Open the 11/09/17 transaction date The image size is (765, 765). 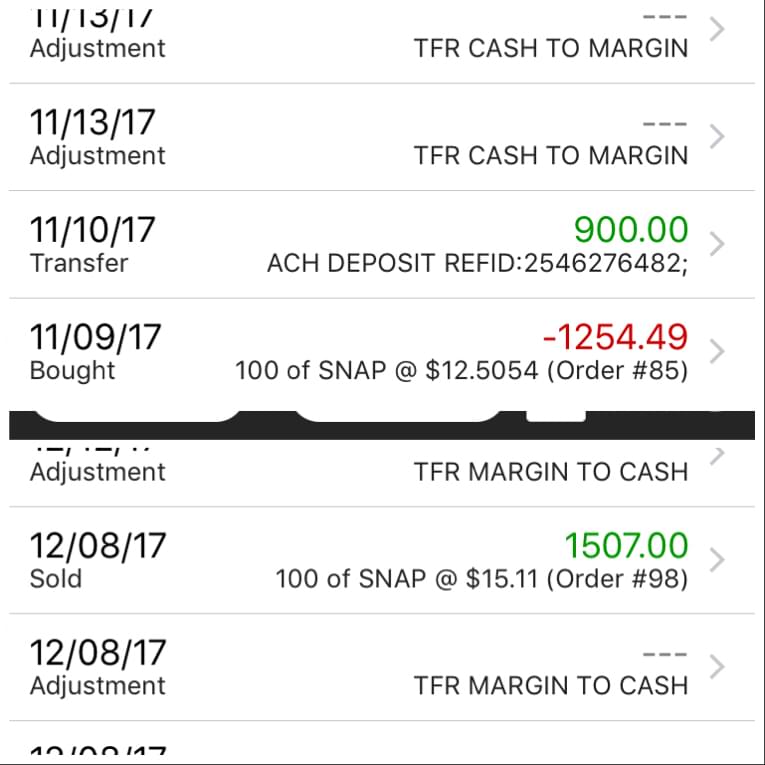pos(95,337)
